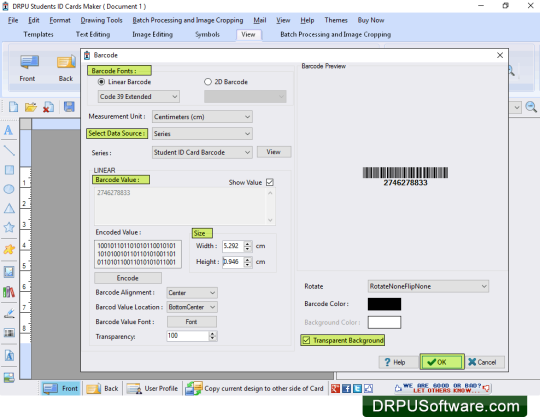
Task: Open the File menu
Action: pos(13,20)
